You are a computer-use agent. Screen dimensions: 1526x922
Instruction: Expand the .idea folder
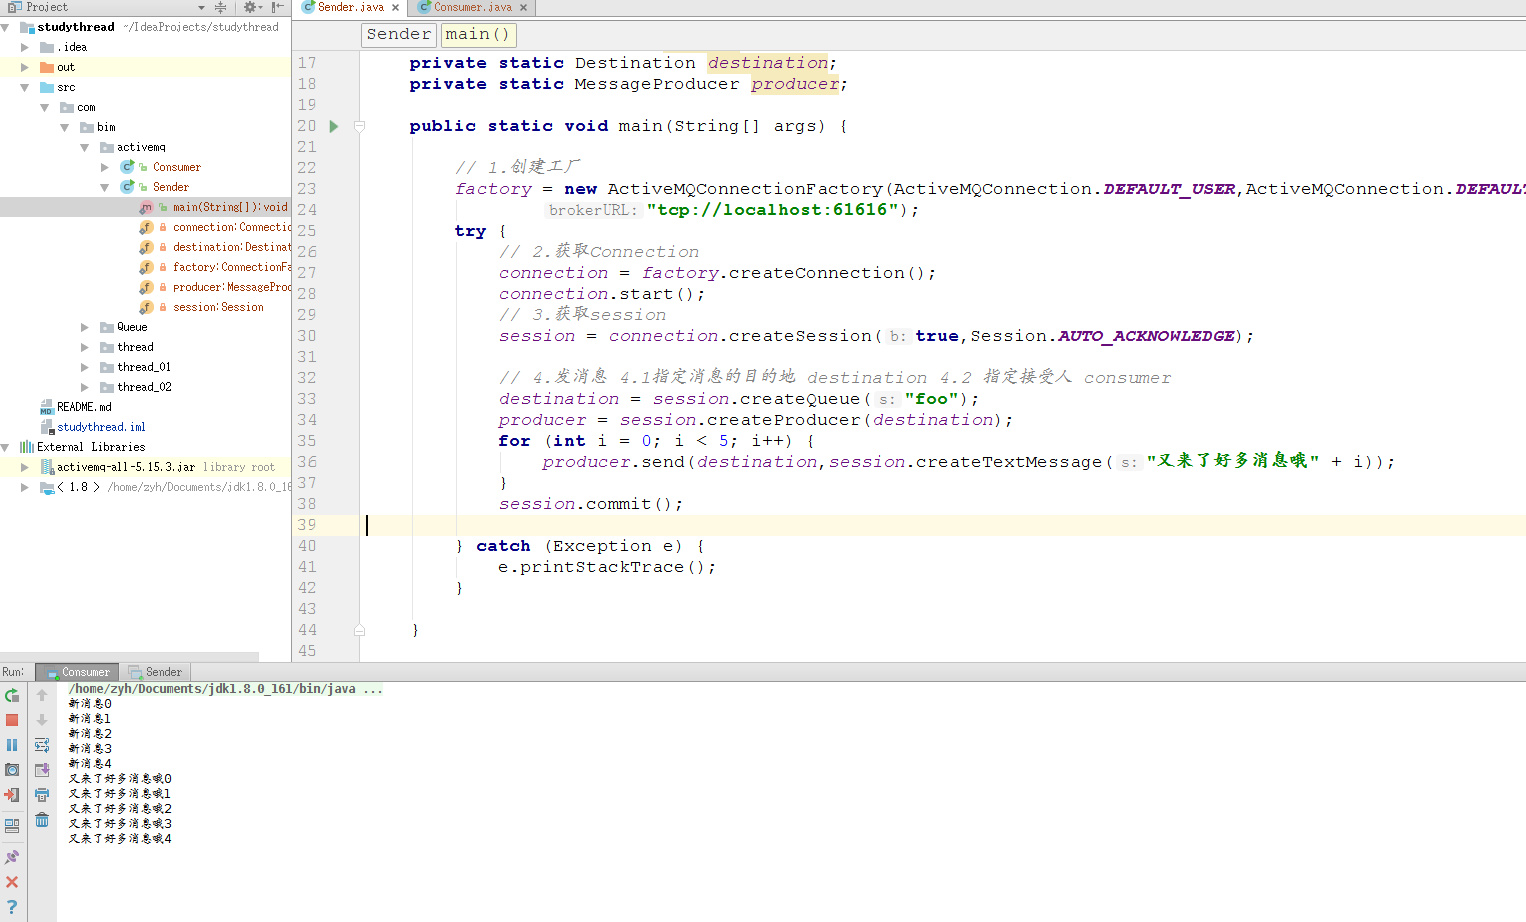coord(25,47)
